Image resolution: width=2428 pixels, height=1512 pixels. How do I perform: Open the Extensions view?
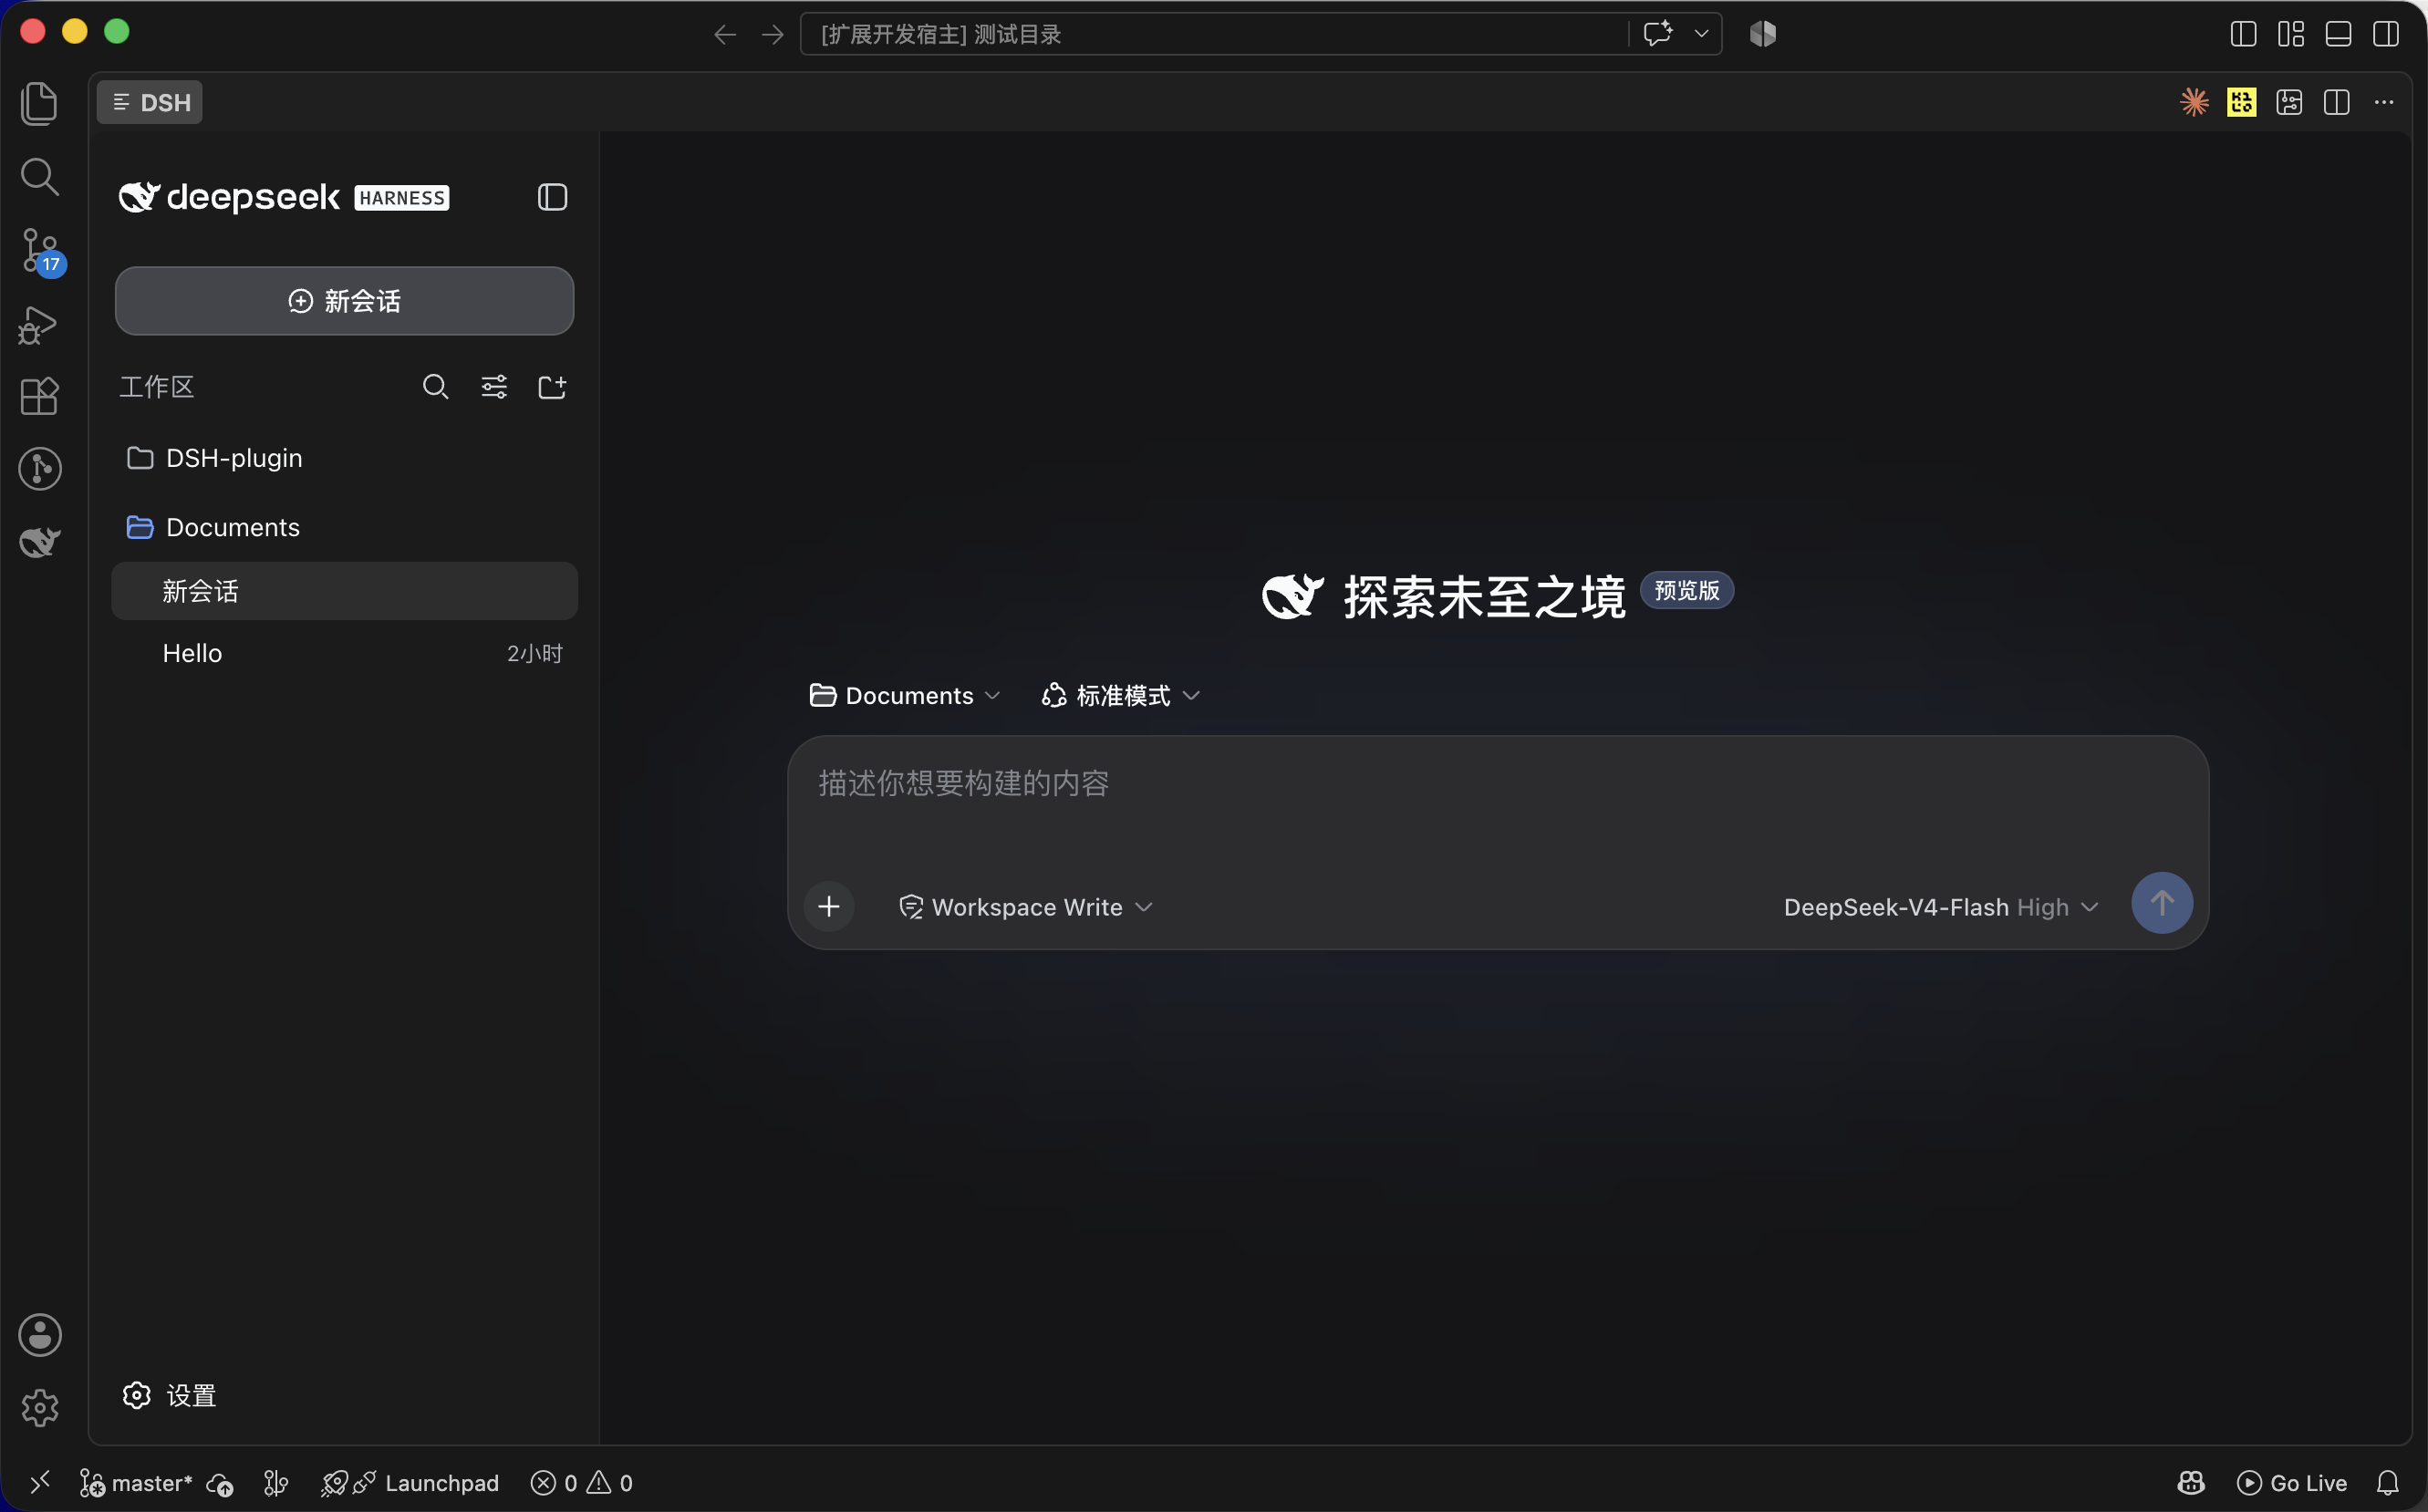pos(39,397)
